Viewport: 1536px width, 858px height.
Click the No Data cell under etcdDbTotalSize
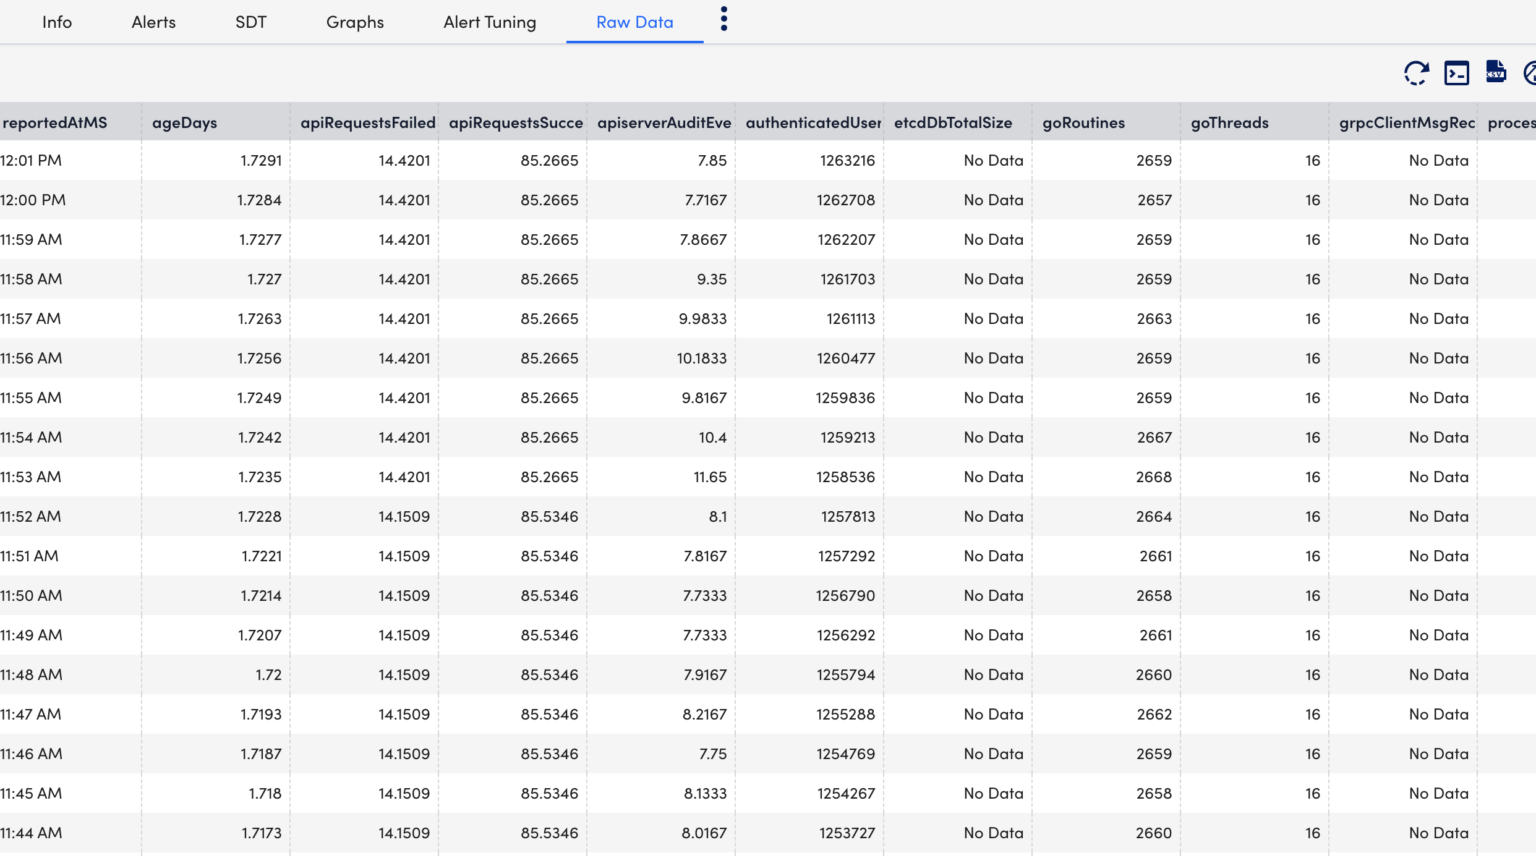point(993,160)
